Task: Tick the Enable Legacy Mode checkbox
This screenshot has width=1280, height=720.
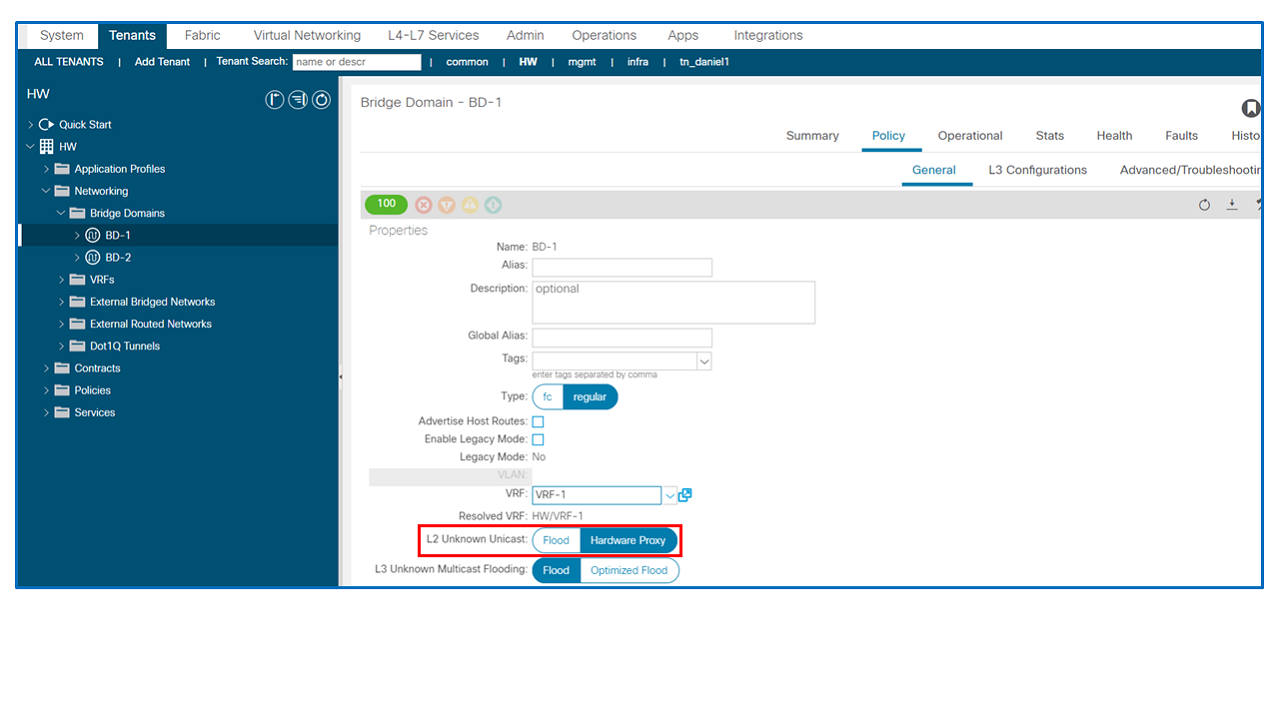Action: [538, 440]
